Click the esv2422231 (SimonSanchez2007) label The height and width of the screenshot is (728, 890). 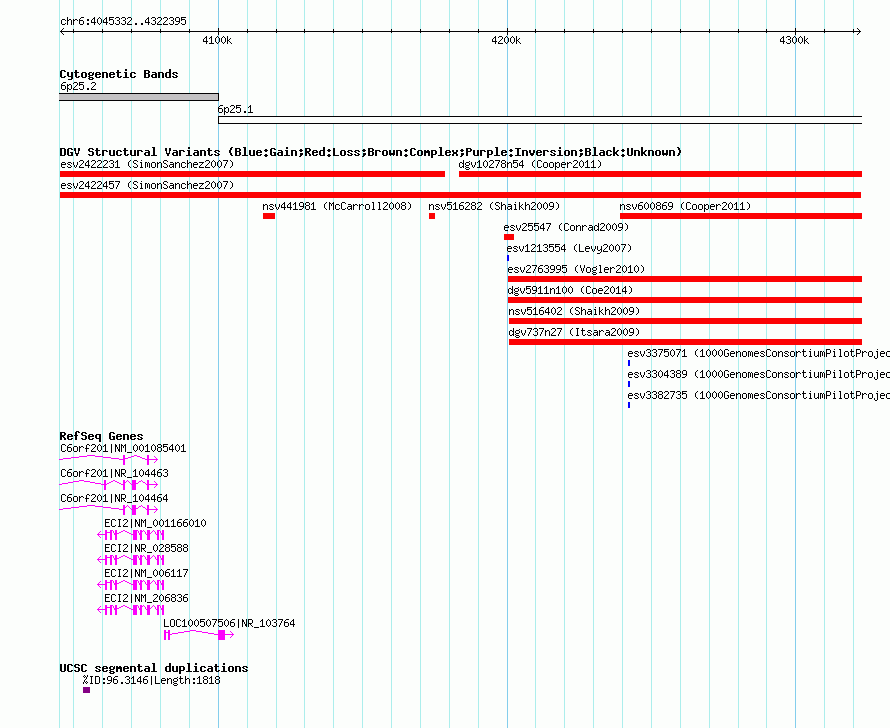pyautogui.click(x=147, y=164)
